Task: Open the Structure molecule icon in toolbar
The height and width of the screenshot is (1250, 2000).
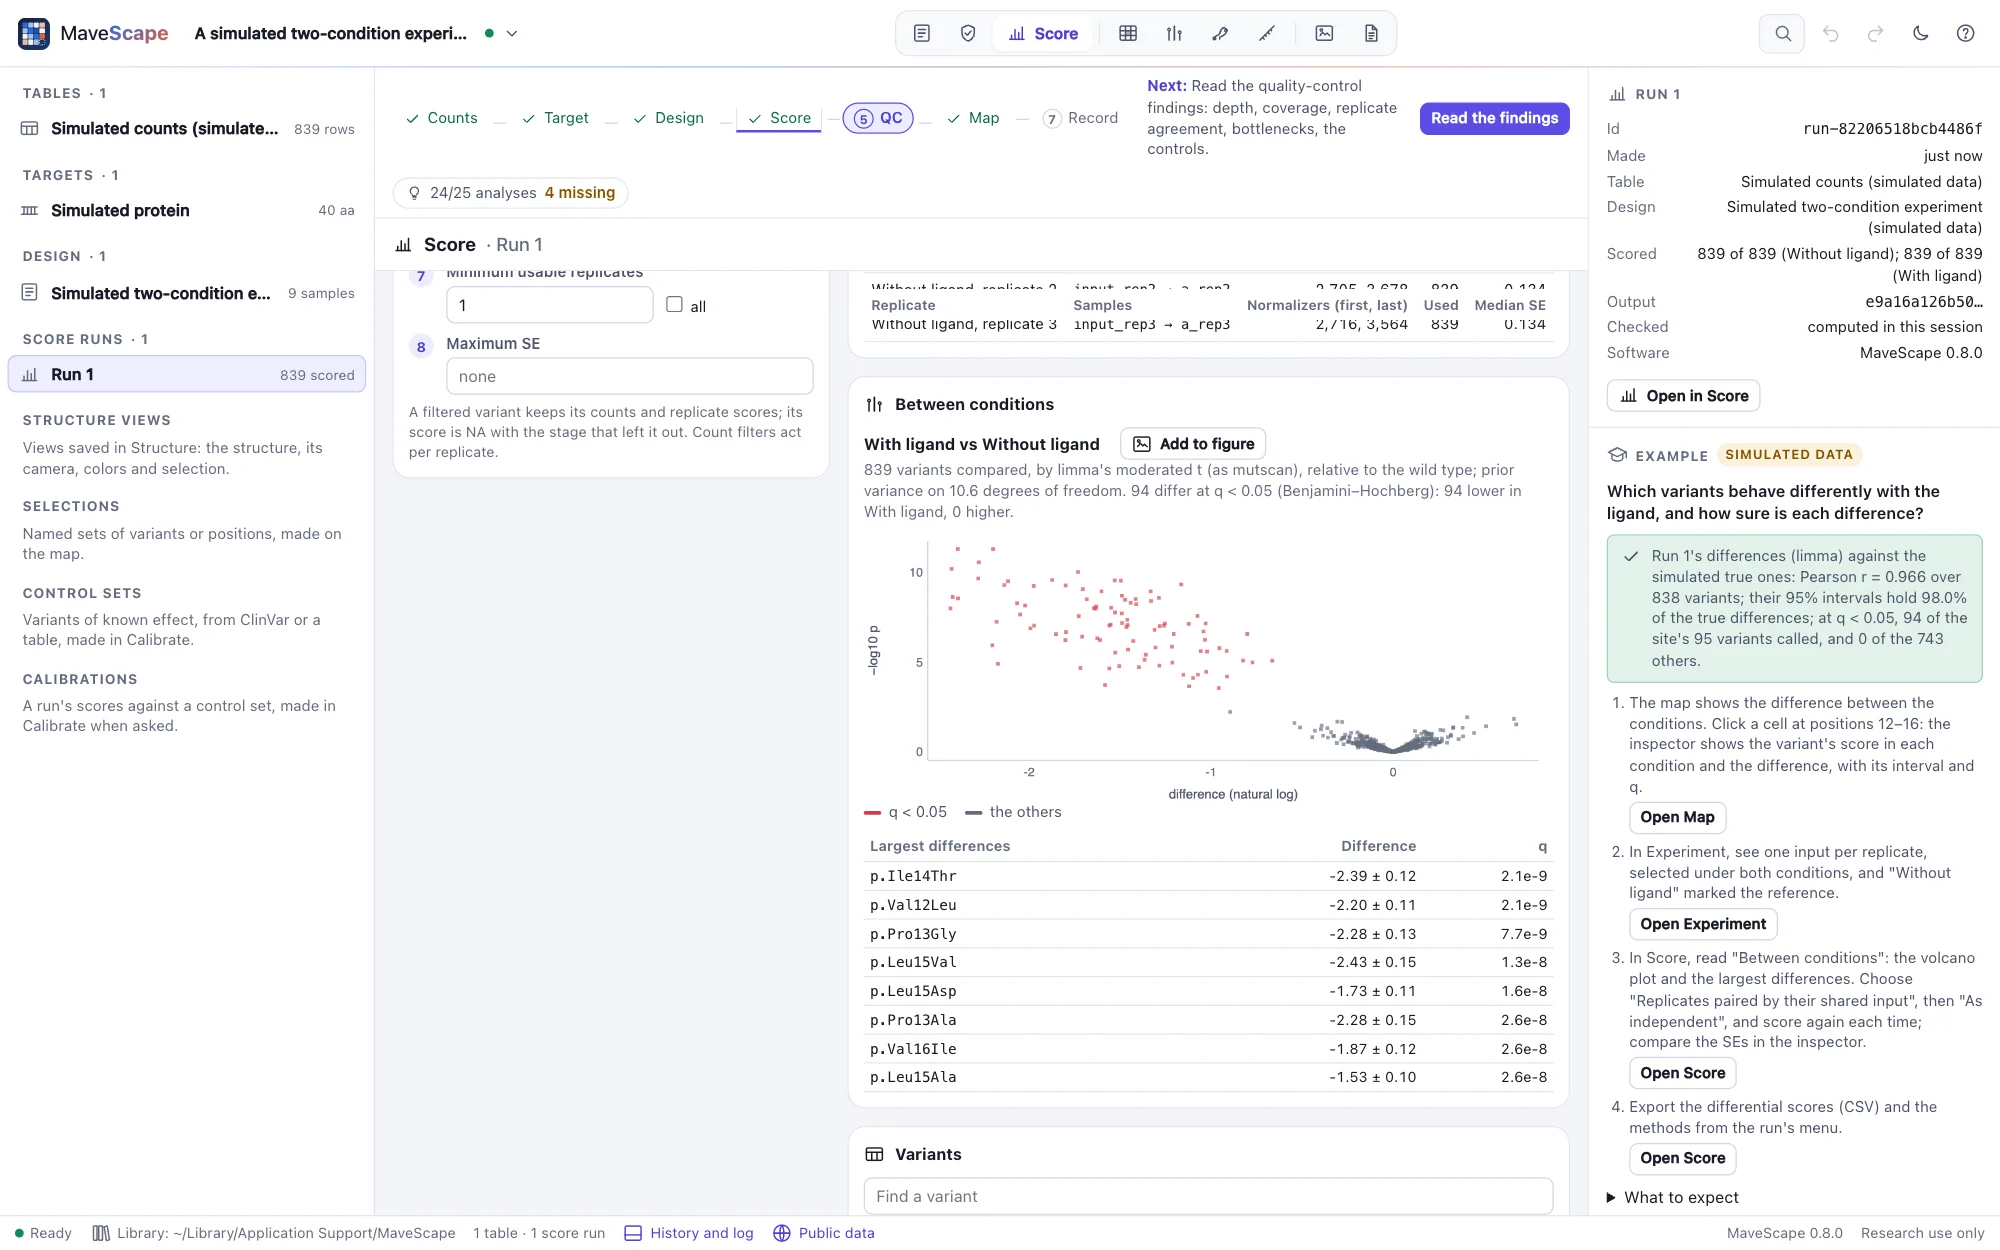Action: (x=1220, y=33)
